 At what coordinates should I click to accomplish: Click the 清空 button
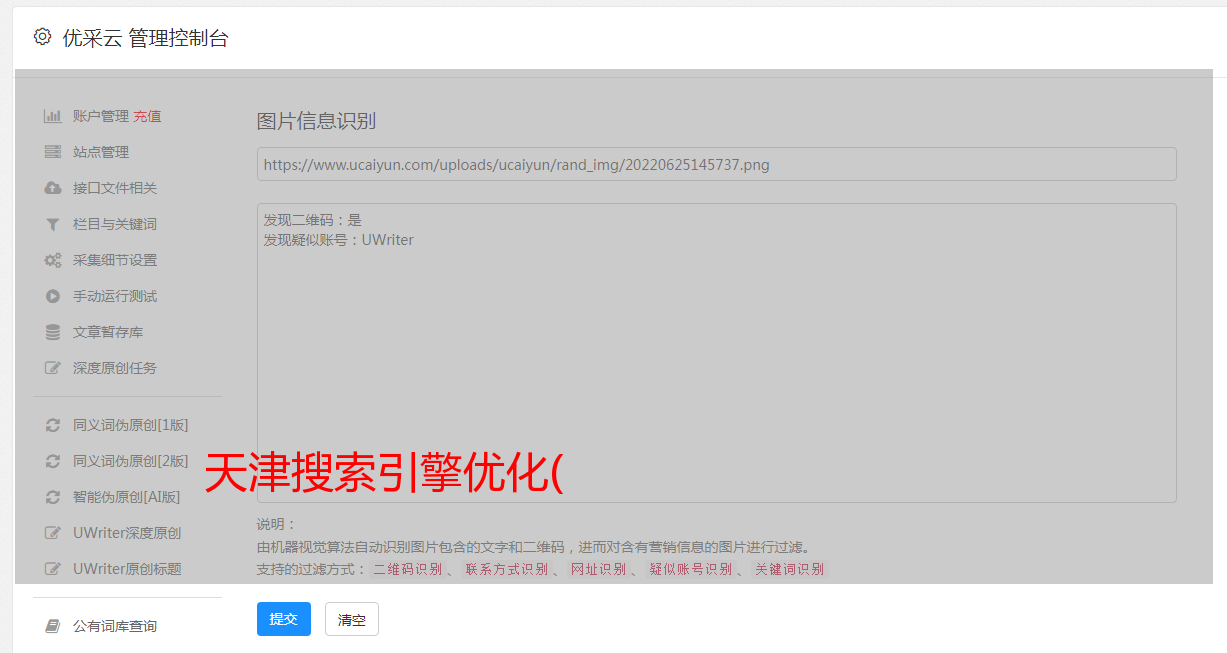point(352,619)
